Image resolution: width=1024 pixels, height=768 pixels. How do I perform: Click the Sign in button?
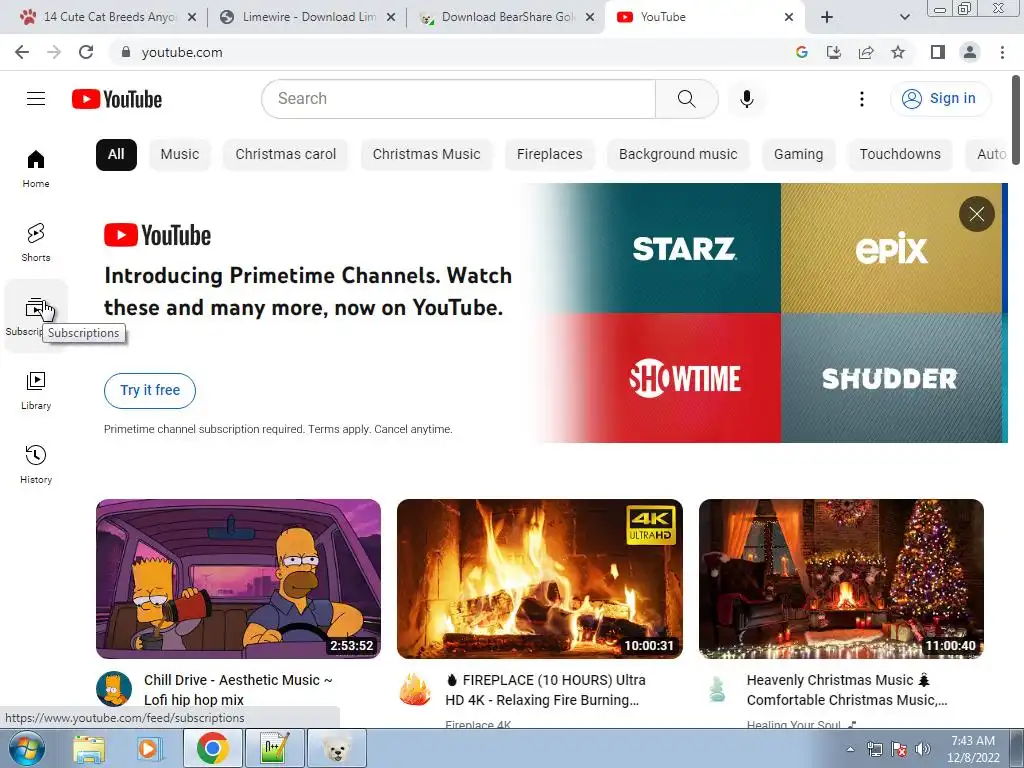[x=940, y=99]
